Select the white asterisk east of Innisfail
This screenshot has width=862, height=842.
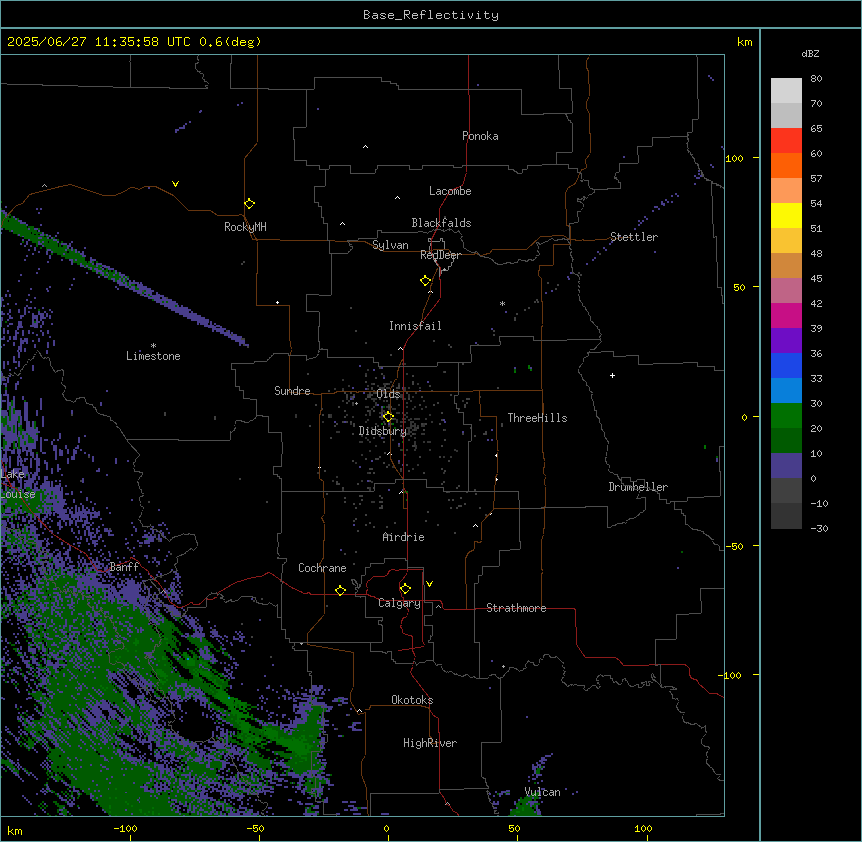point(502,303)
